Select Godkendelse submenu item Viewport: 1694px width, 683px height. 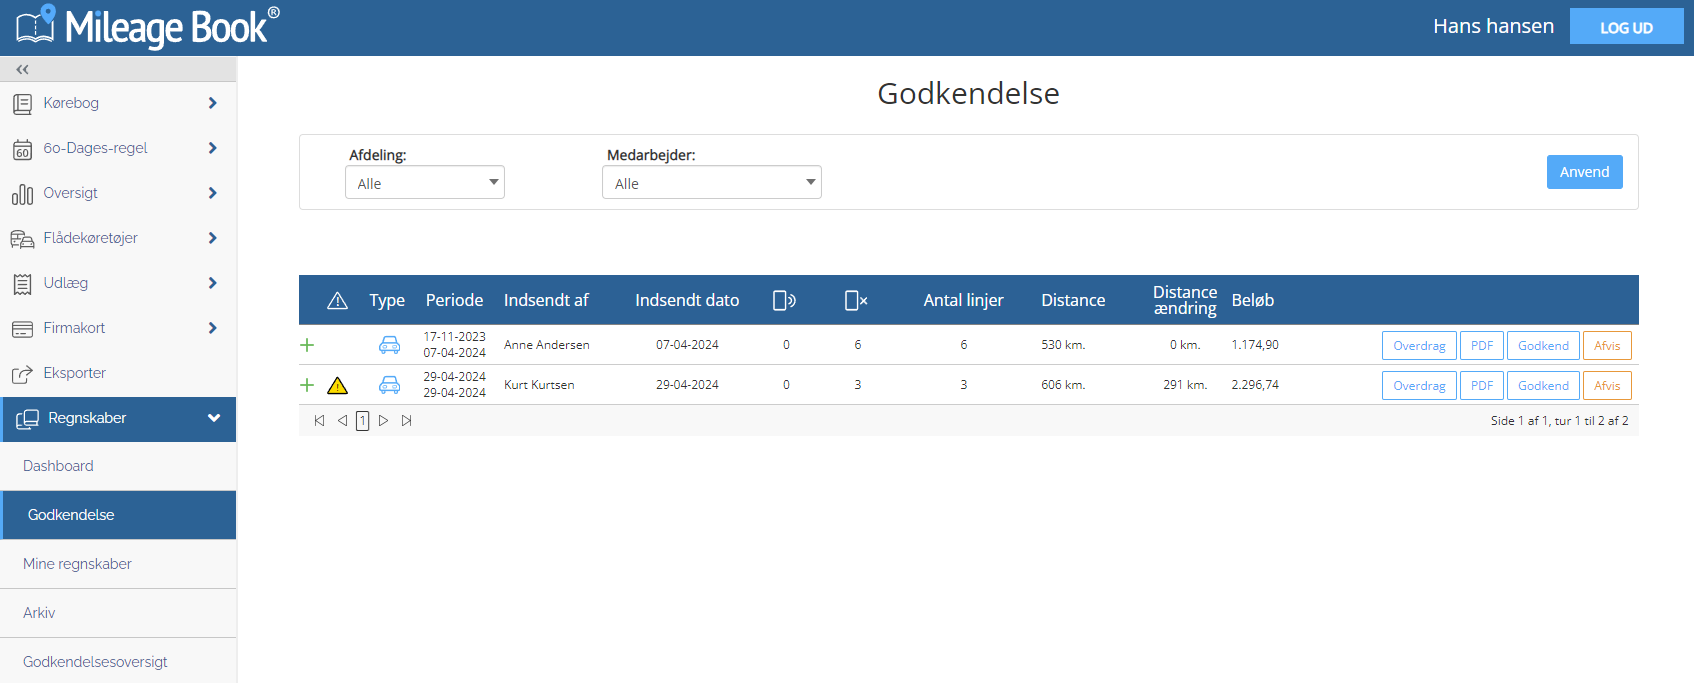pyautogui.click(x=118, y=515)
